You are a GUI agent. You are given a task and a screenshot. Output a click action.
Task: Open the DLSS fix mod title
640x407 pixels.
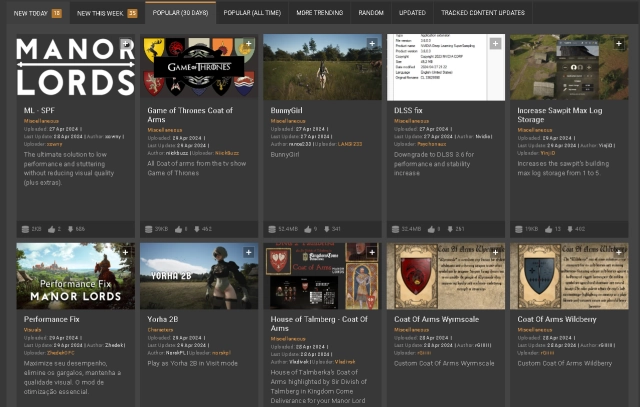coord(408,110)
